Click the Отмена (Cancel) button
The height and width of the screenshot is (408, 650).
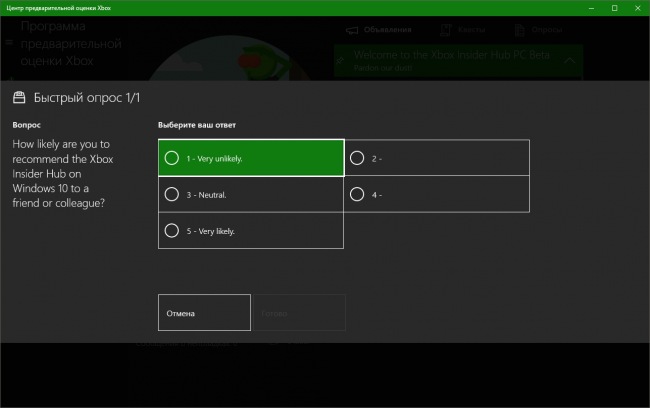[x=204, y=313]
